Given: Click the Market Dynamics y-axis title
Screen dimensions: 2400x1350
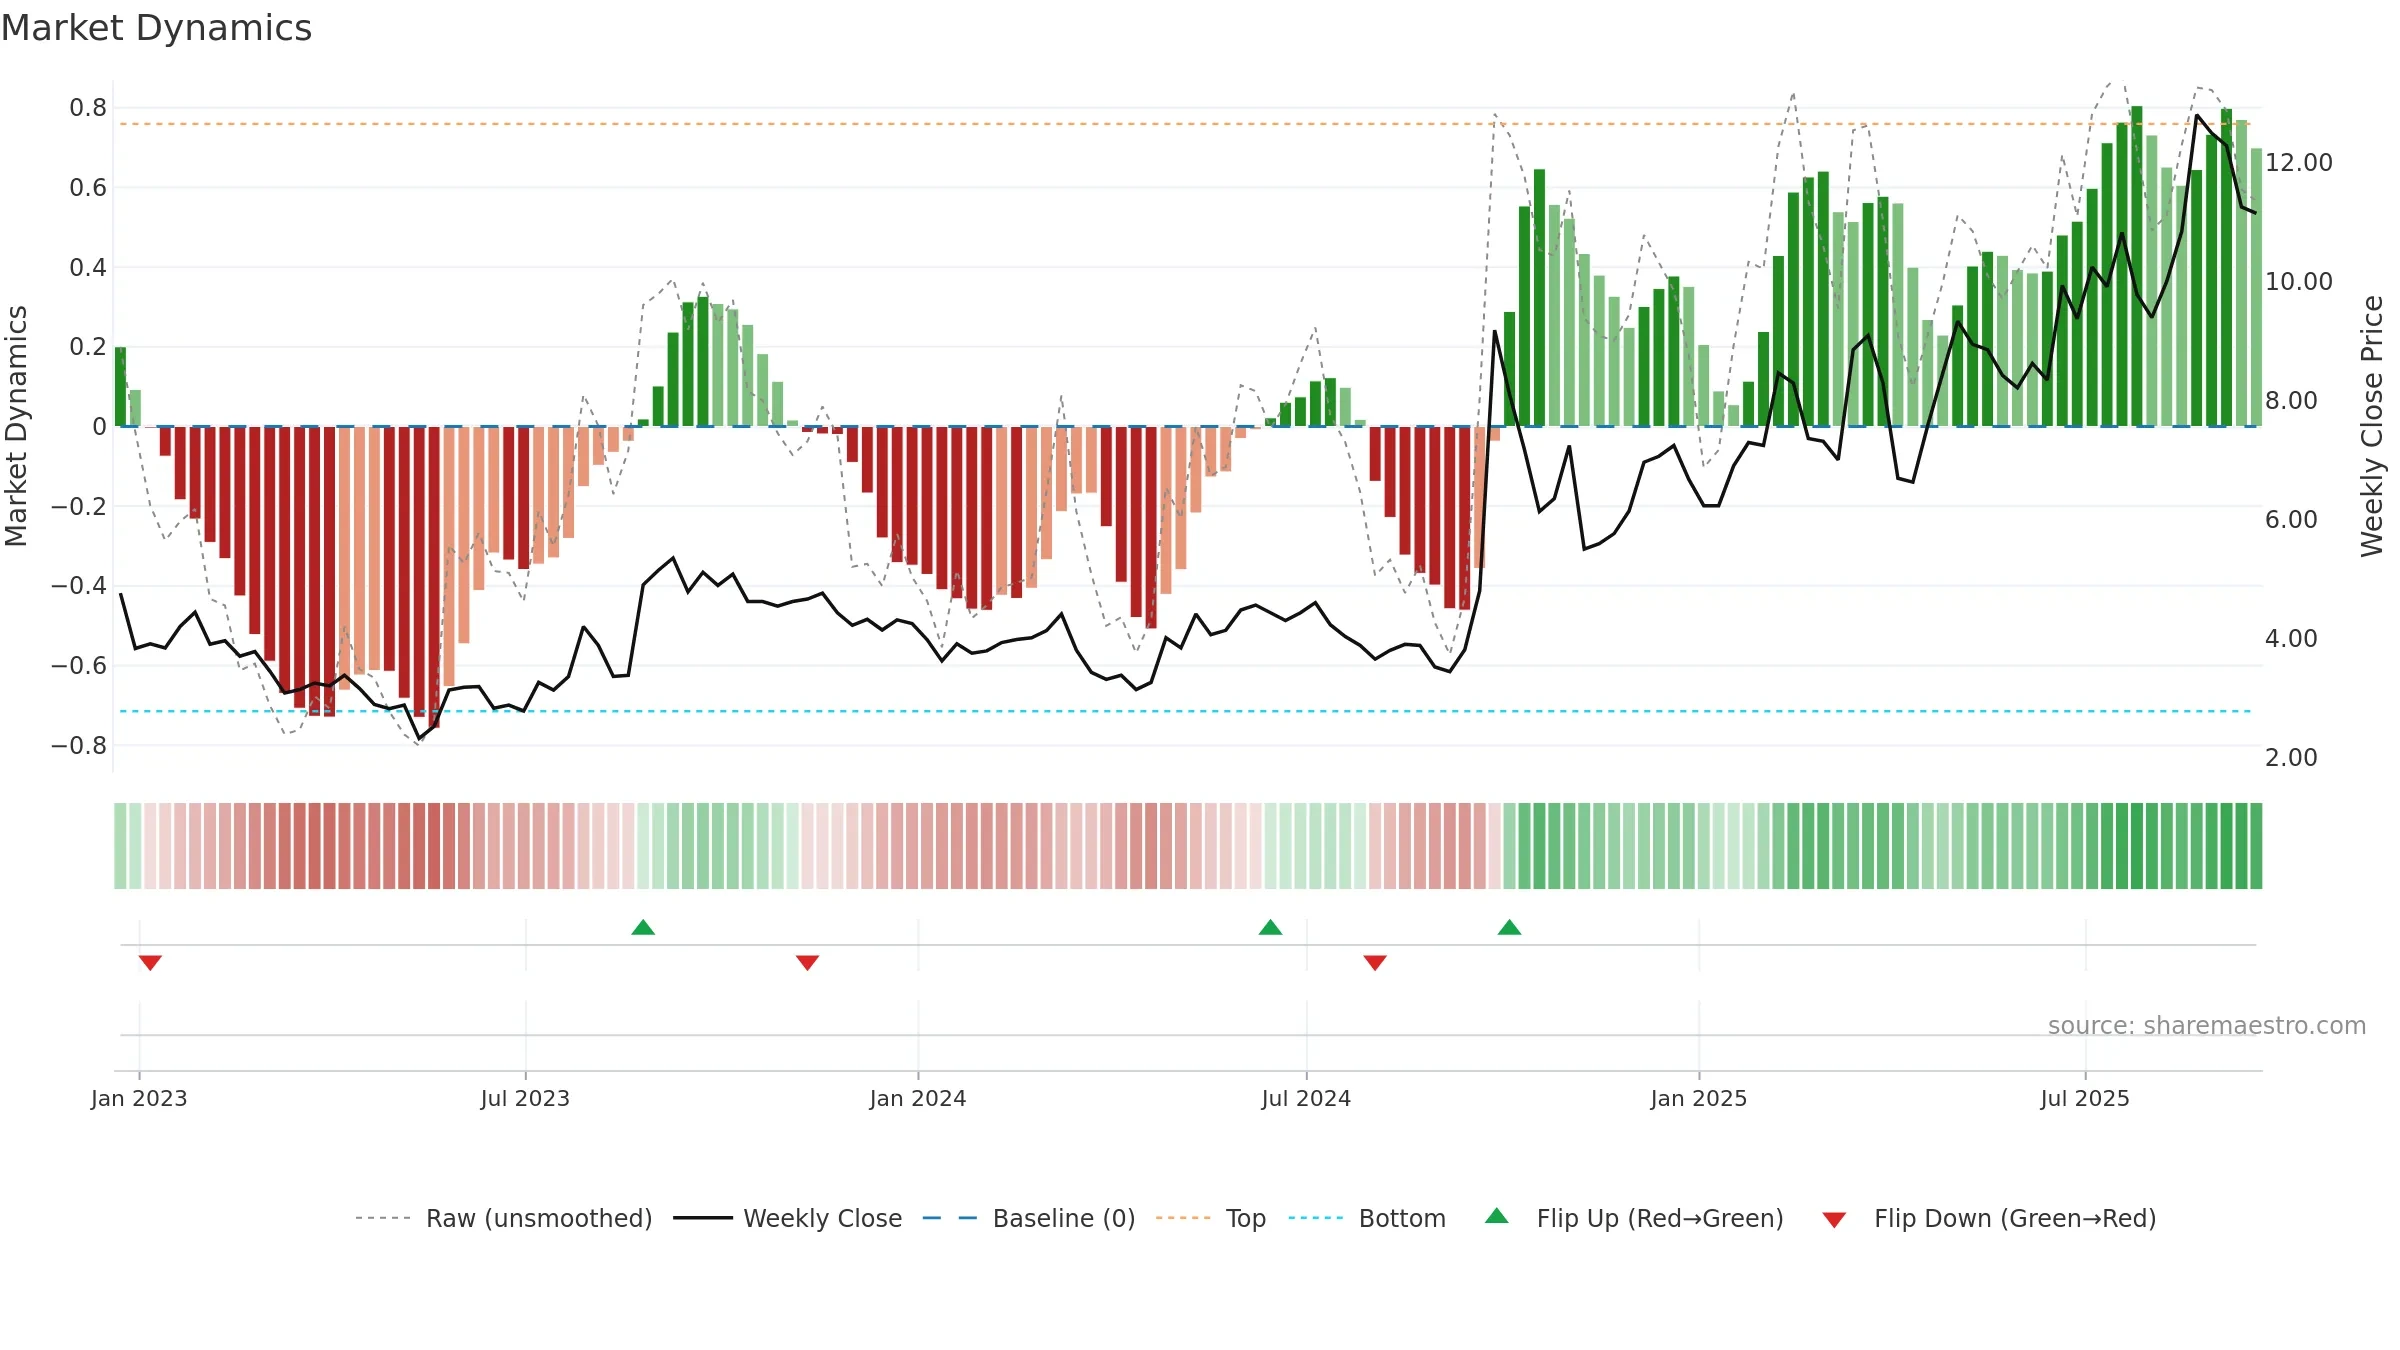Looking at the screenshot, I should 16,426.
